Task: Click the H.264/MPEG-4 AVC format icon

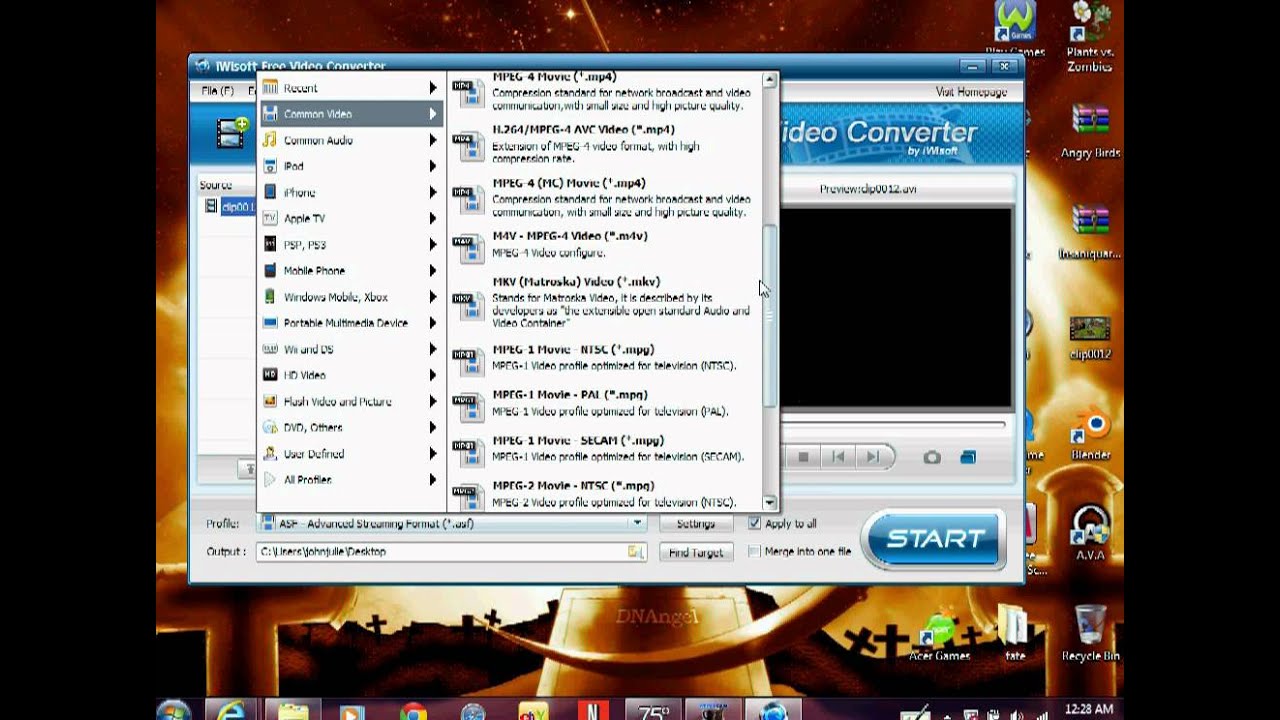Action: (x=468, y=146)
